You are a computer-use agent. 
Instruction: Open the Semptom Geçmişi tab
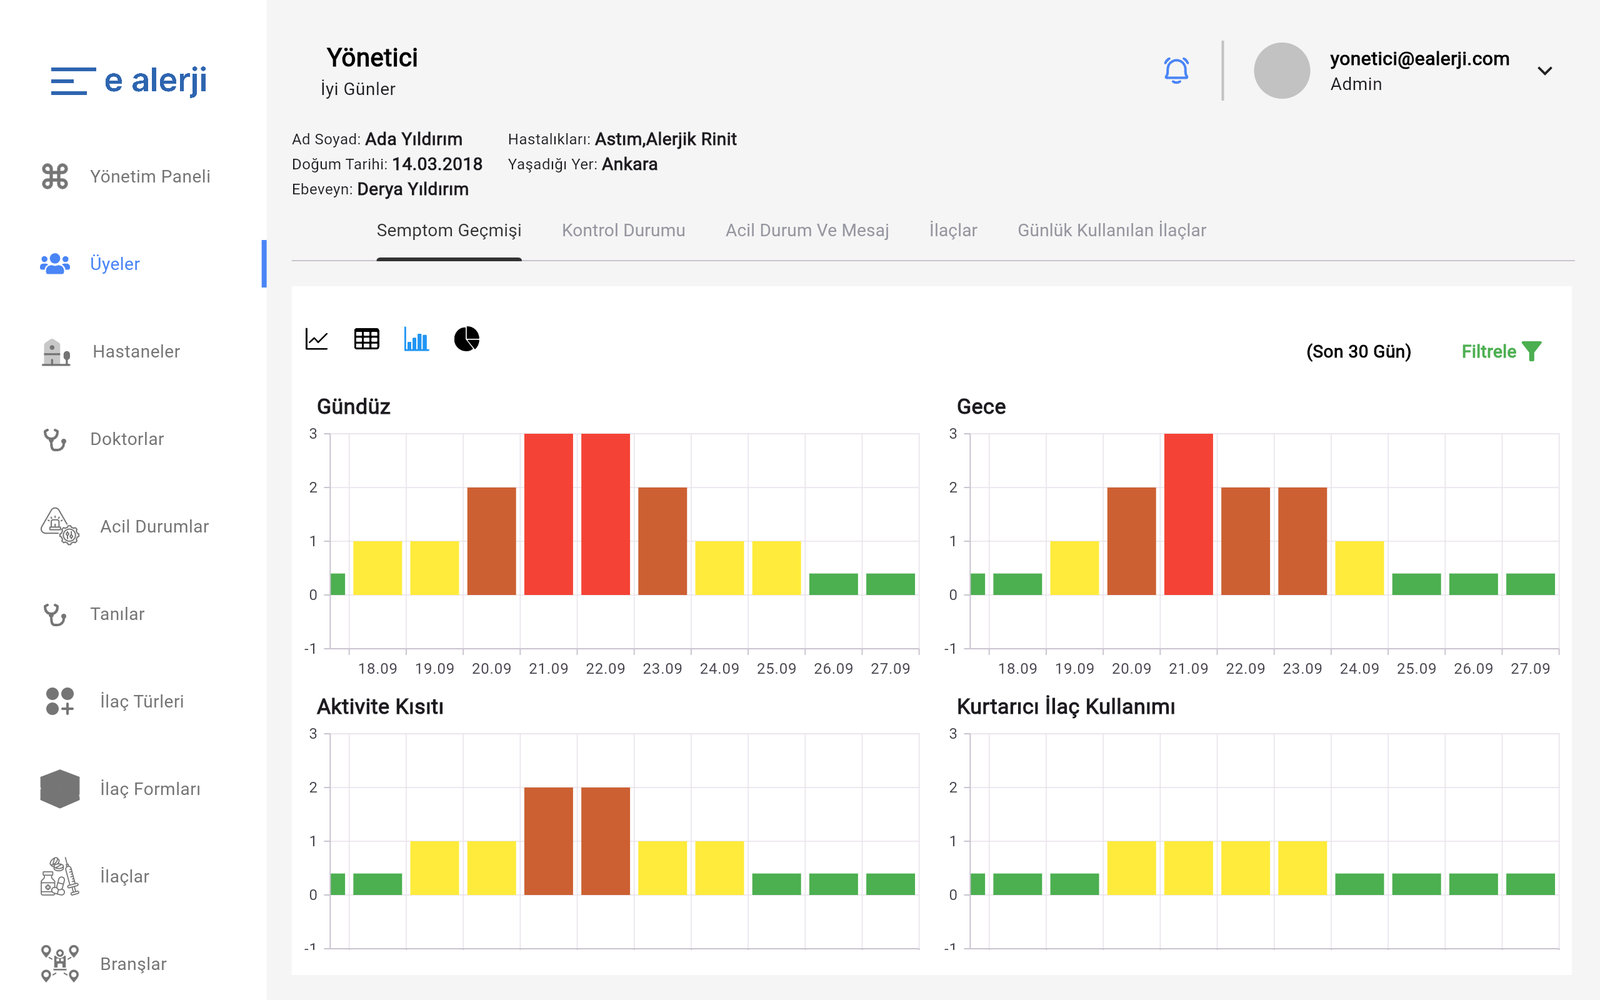click(449, 230)
